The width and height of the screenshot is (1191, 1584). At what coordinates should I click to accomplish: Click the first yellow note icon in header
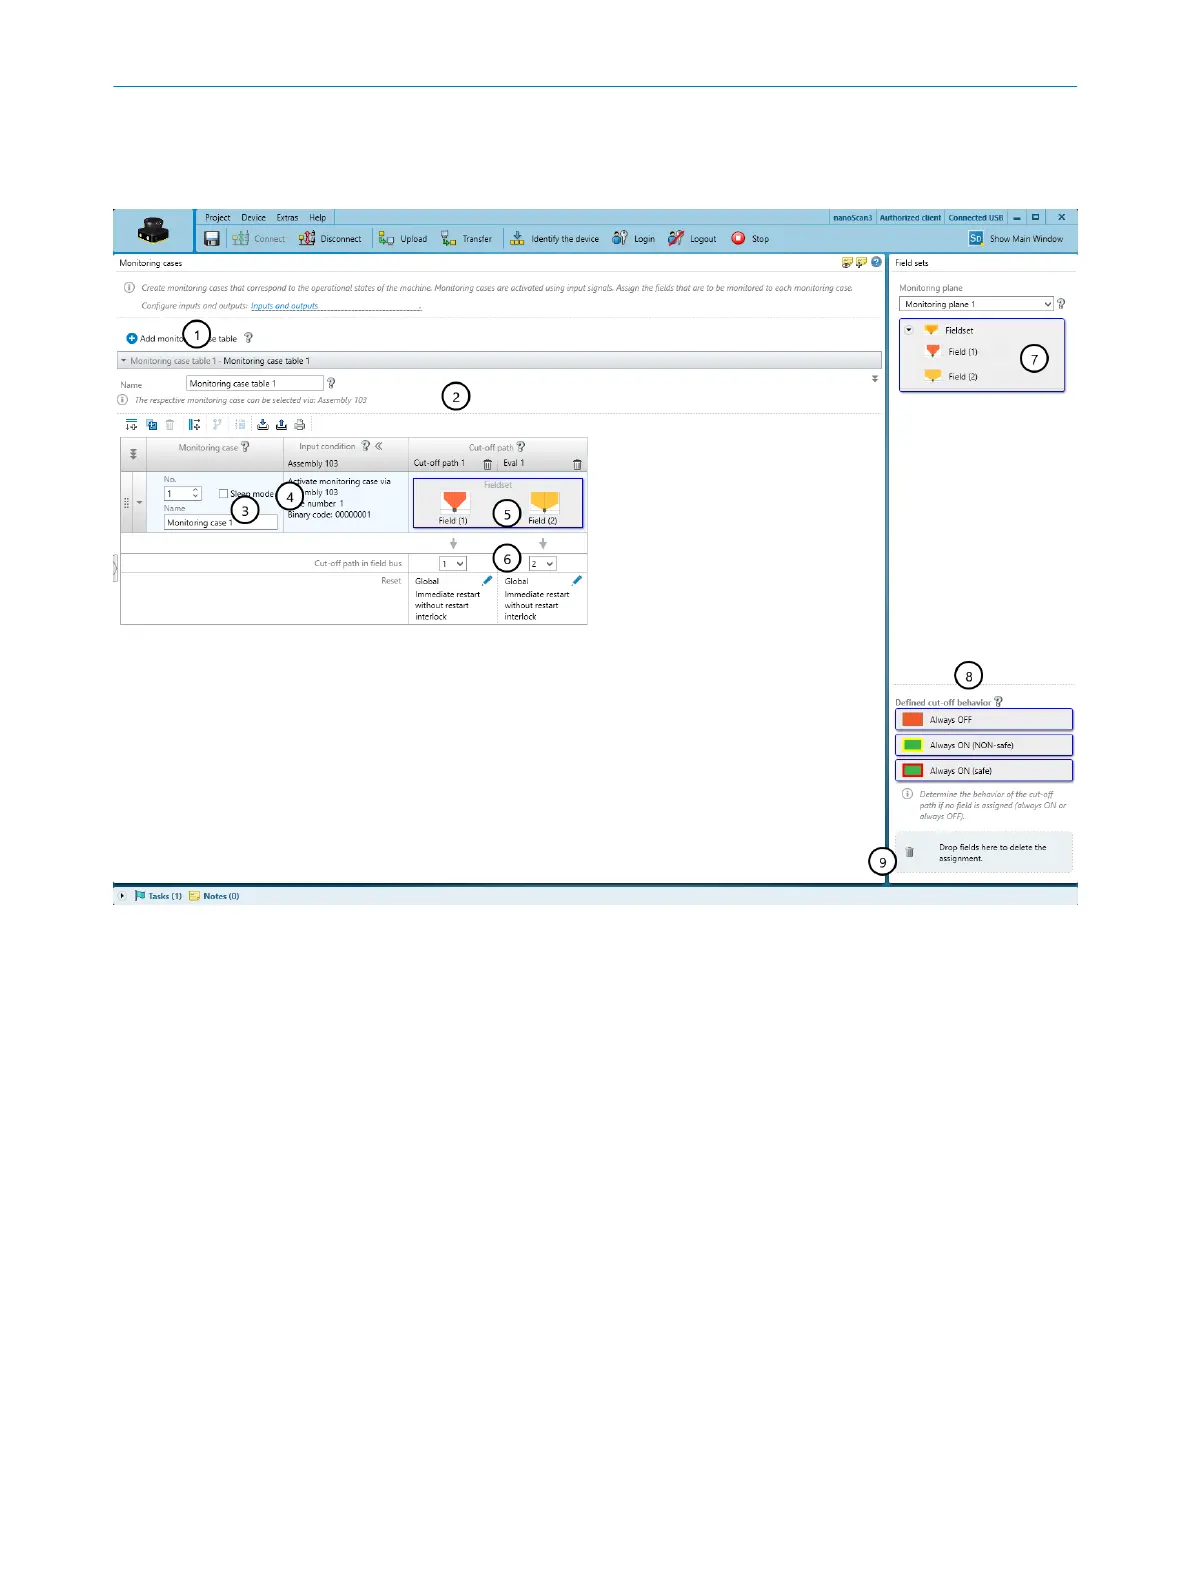click(847, 262)
